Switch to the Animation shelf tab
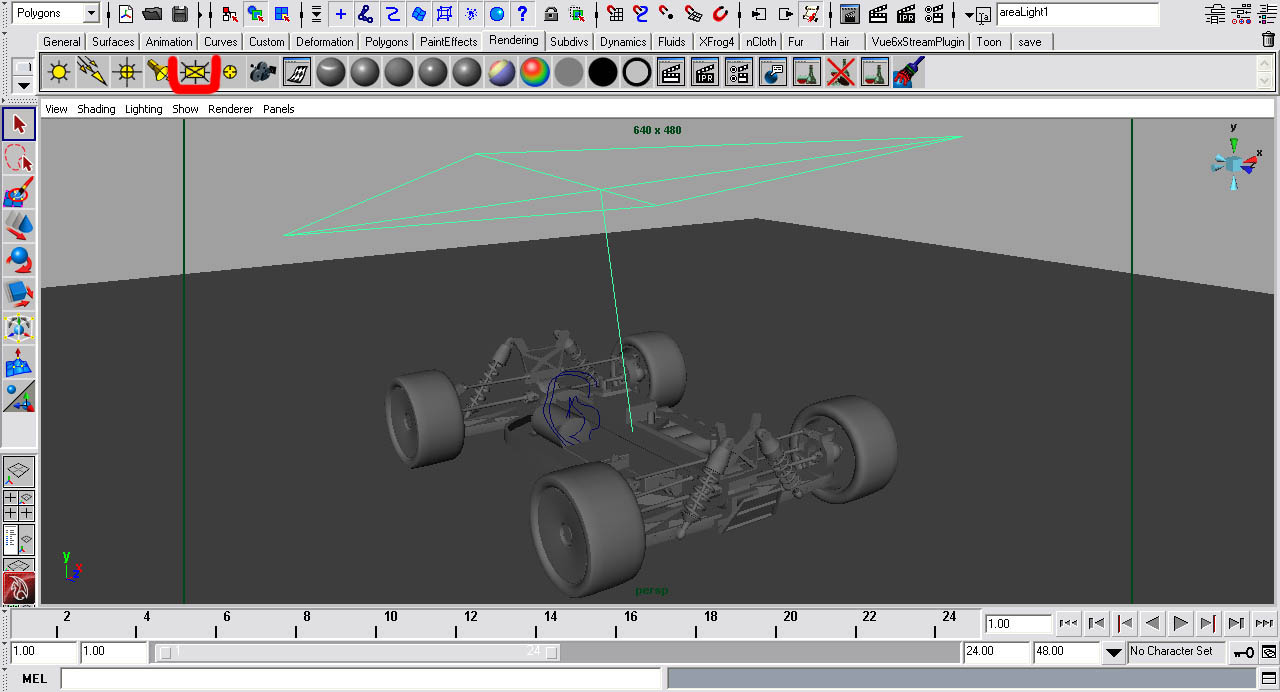 (169, 42)
